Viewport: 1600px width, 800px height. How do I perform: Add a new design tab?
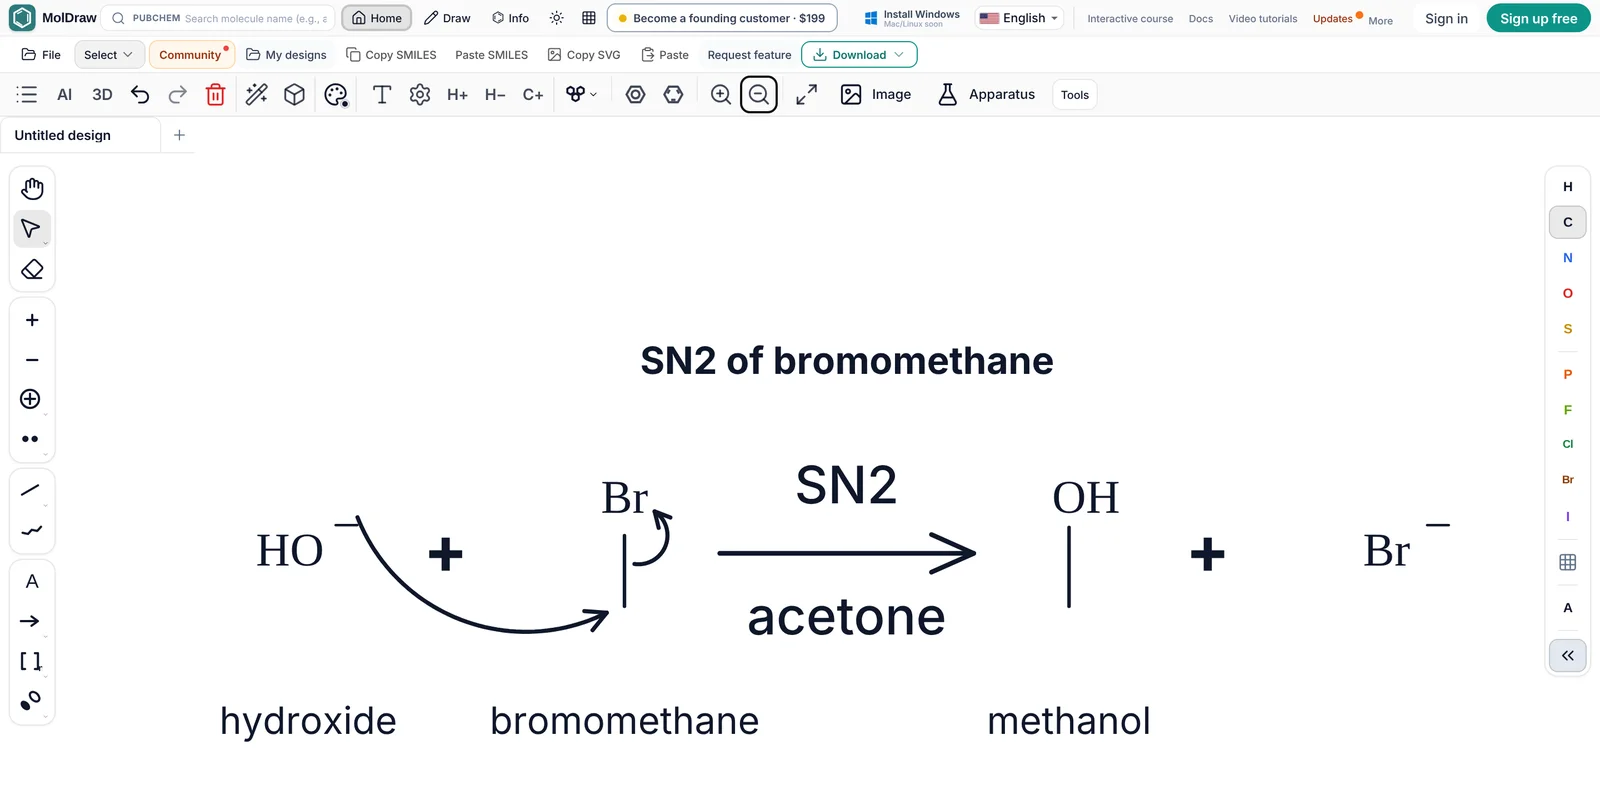[x=180, y=135]
